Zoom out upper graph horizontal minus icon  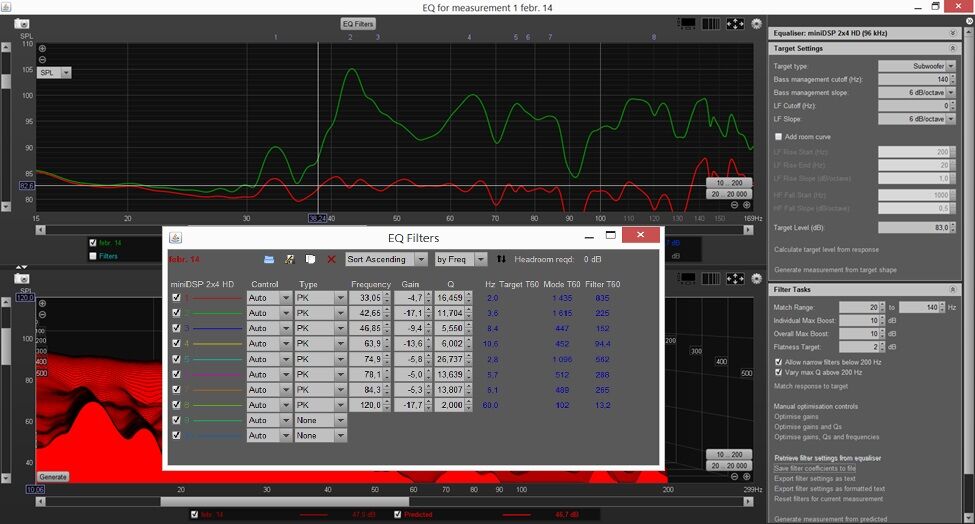(x=734, y=205)
